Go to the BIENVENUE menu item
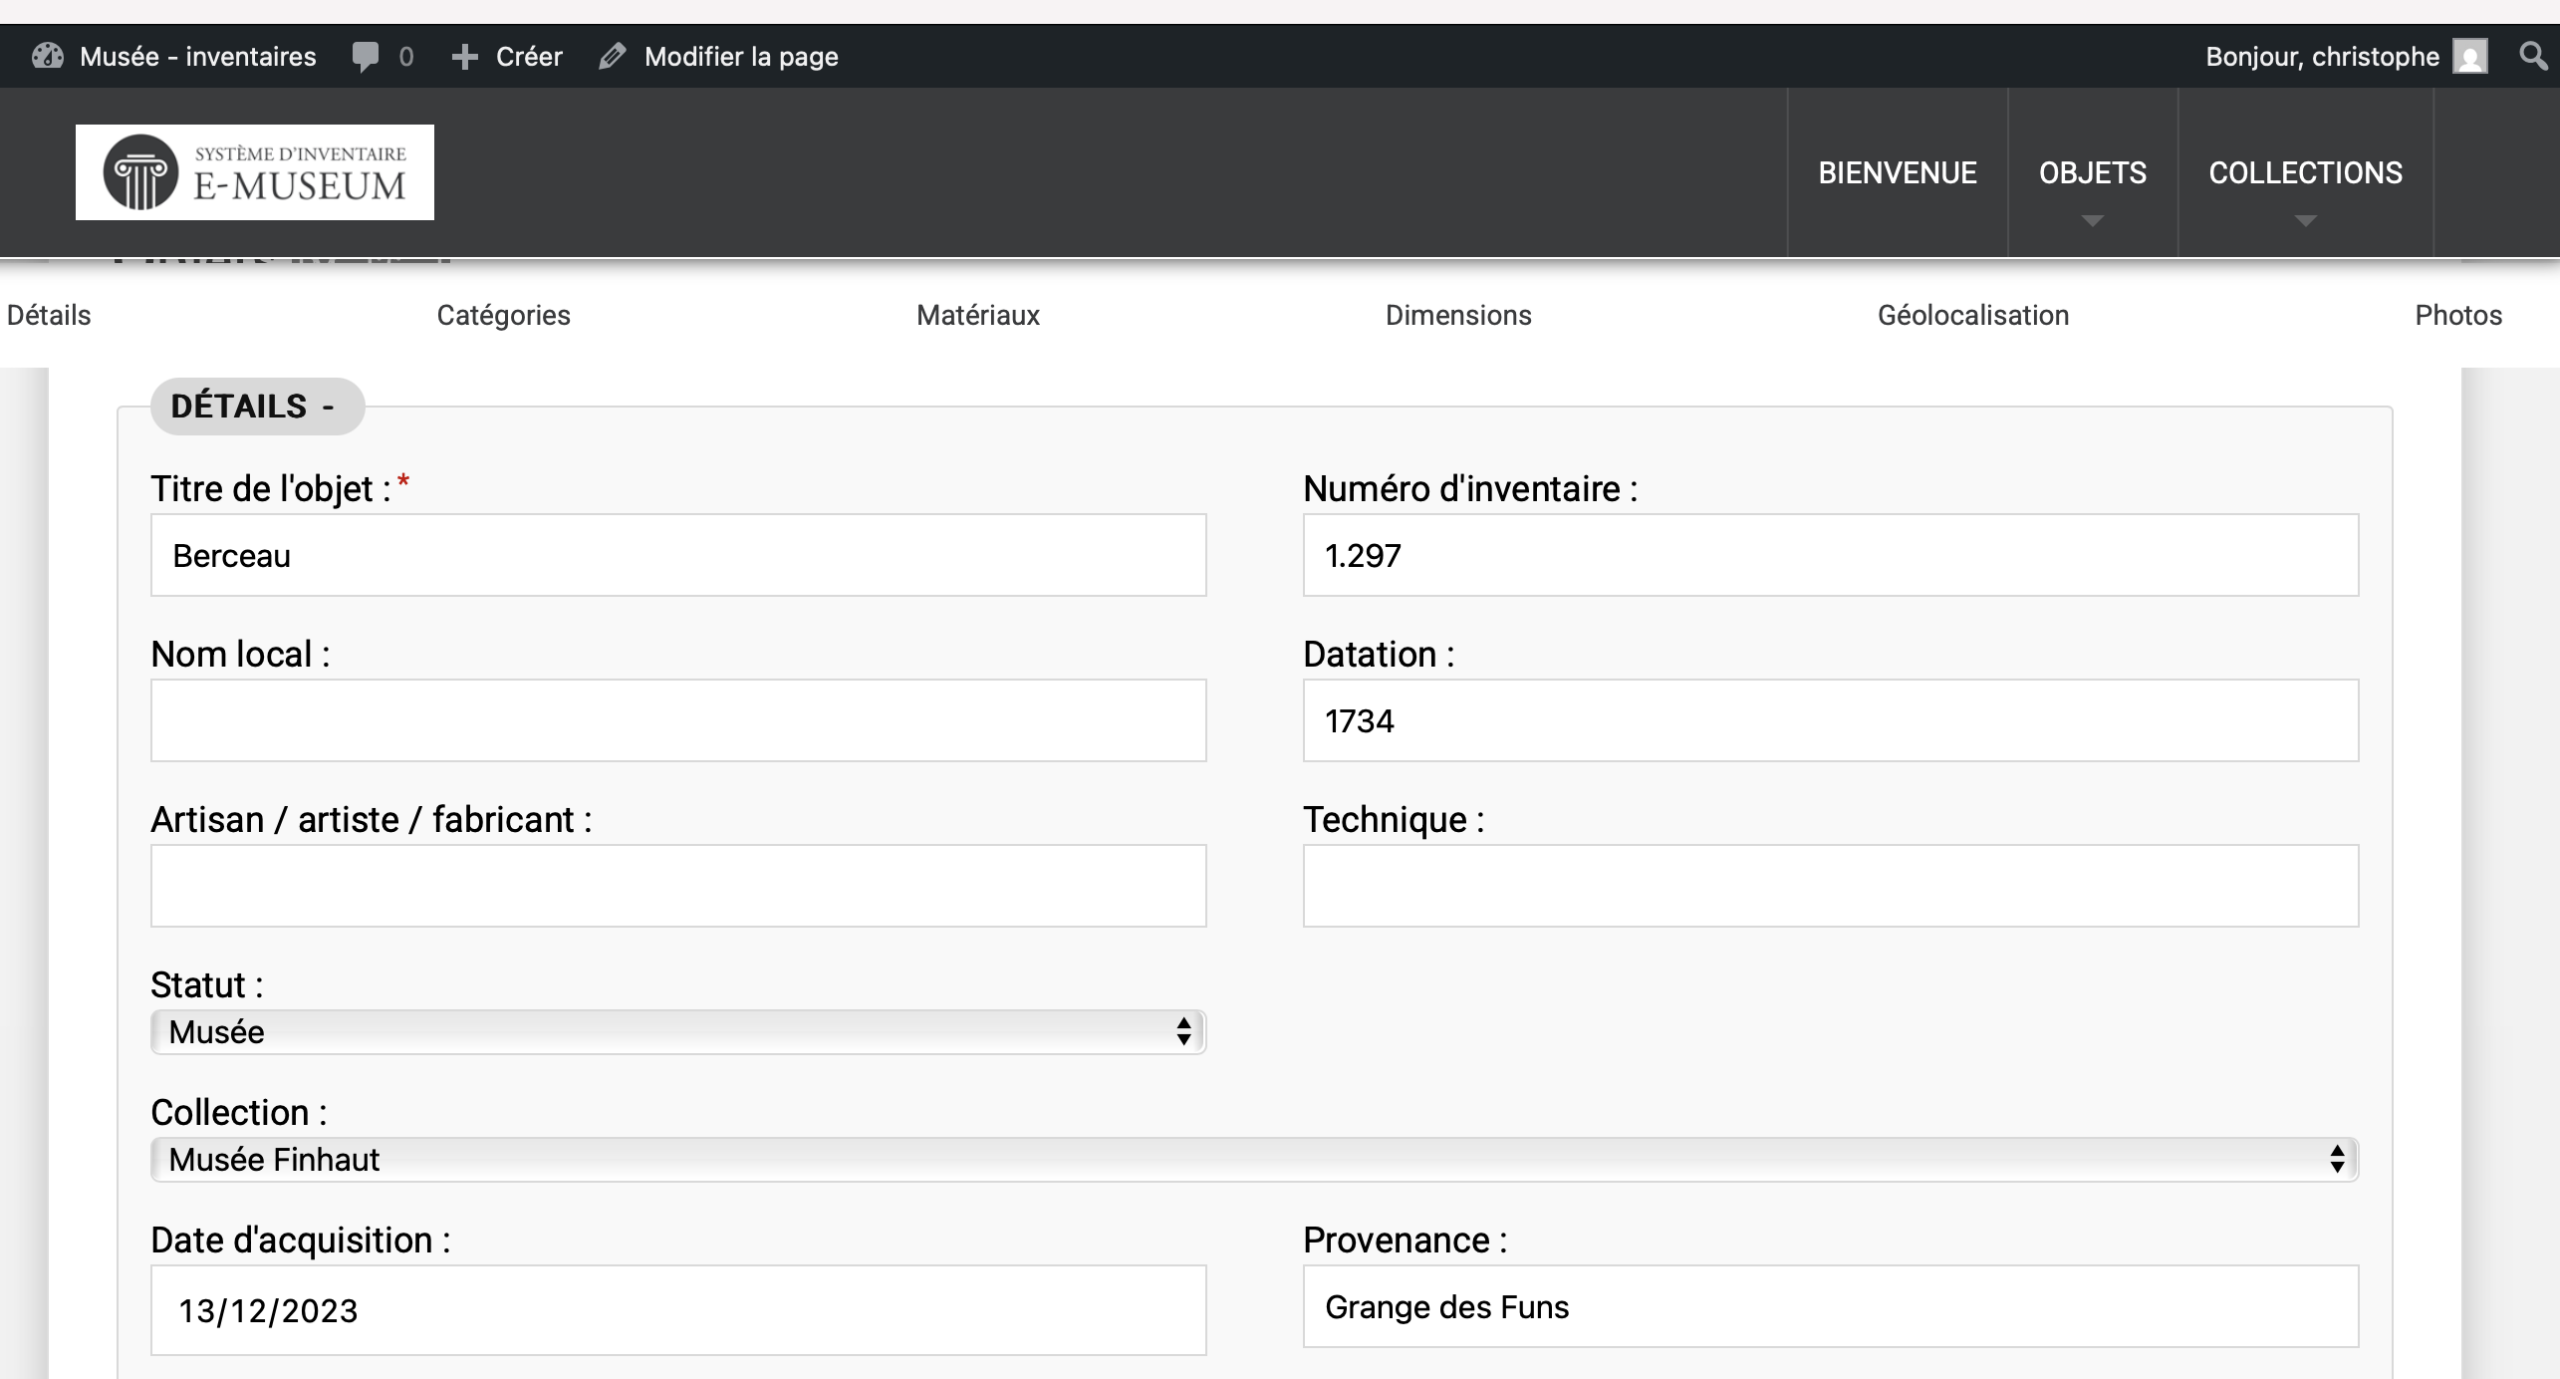2560x1379 pixels. (1897, 173)
